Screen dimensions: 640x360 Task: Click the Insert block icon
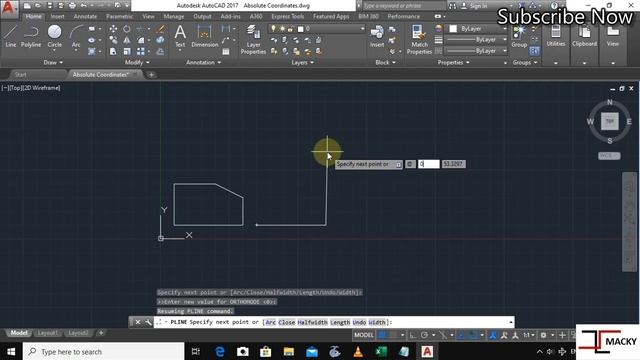[x=377, y=36]
